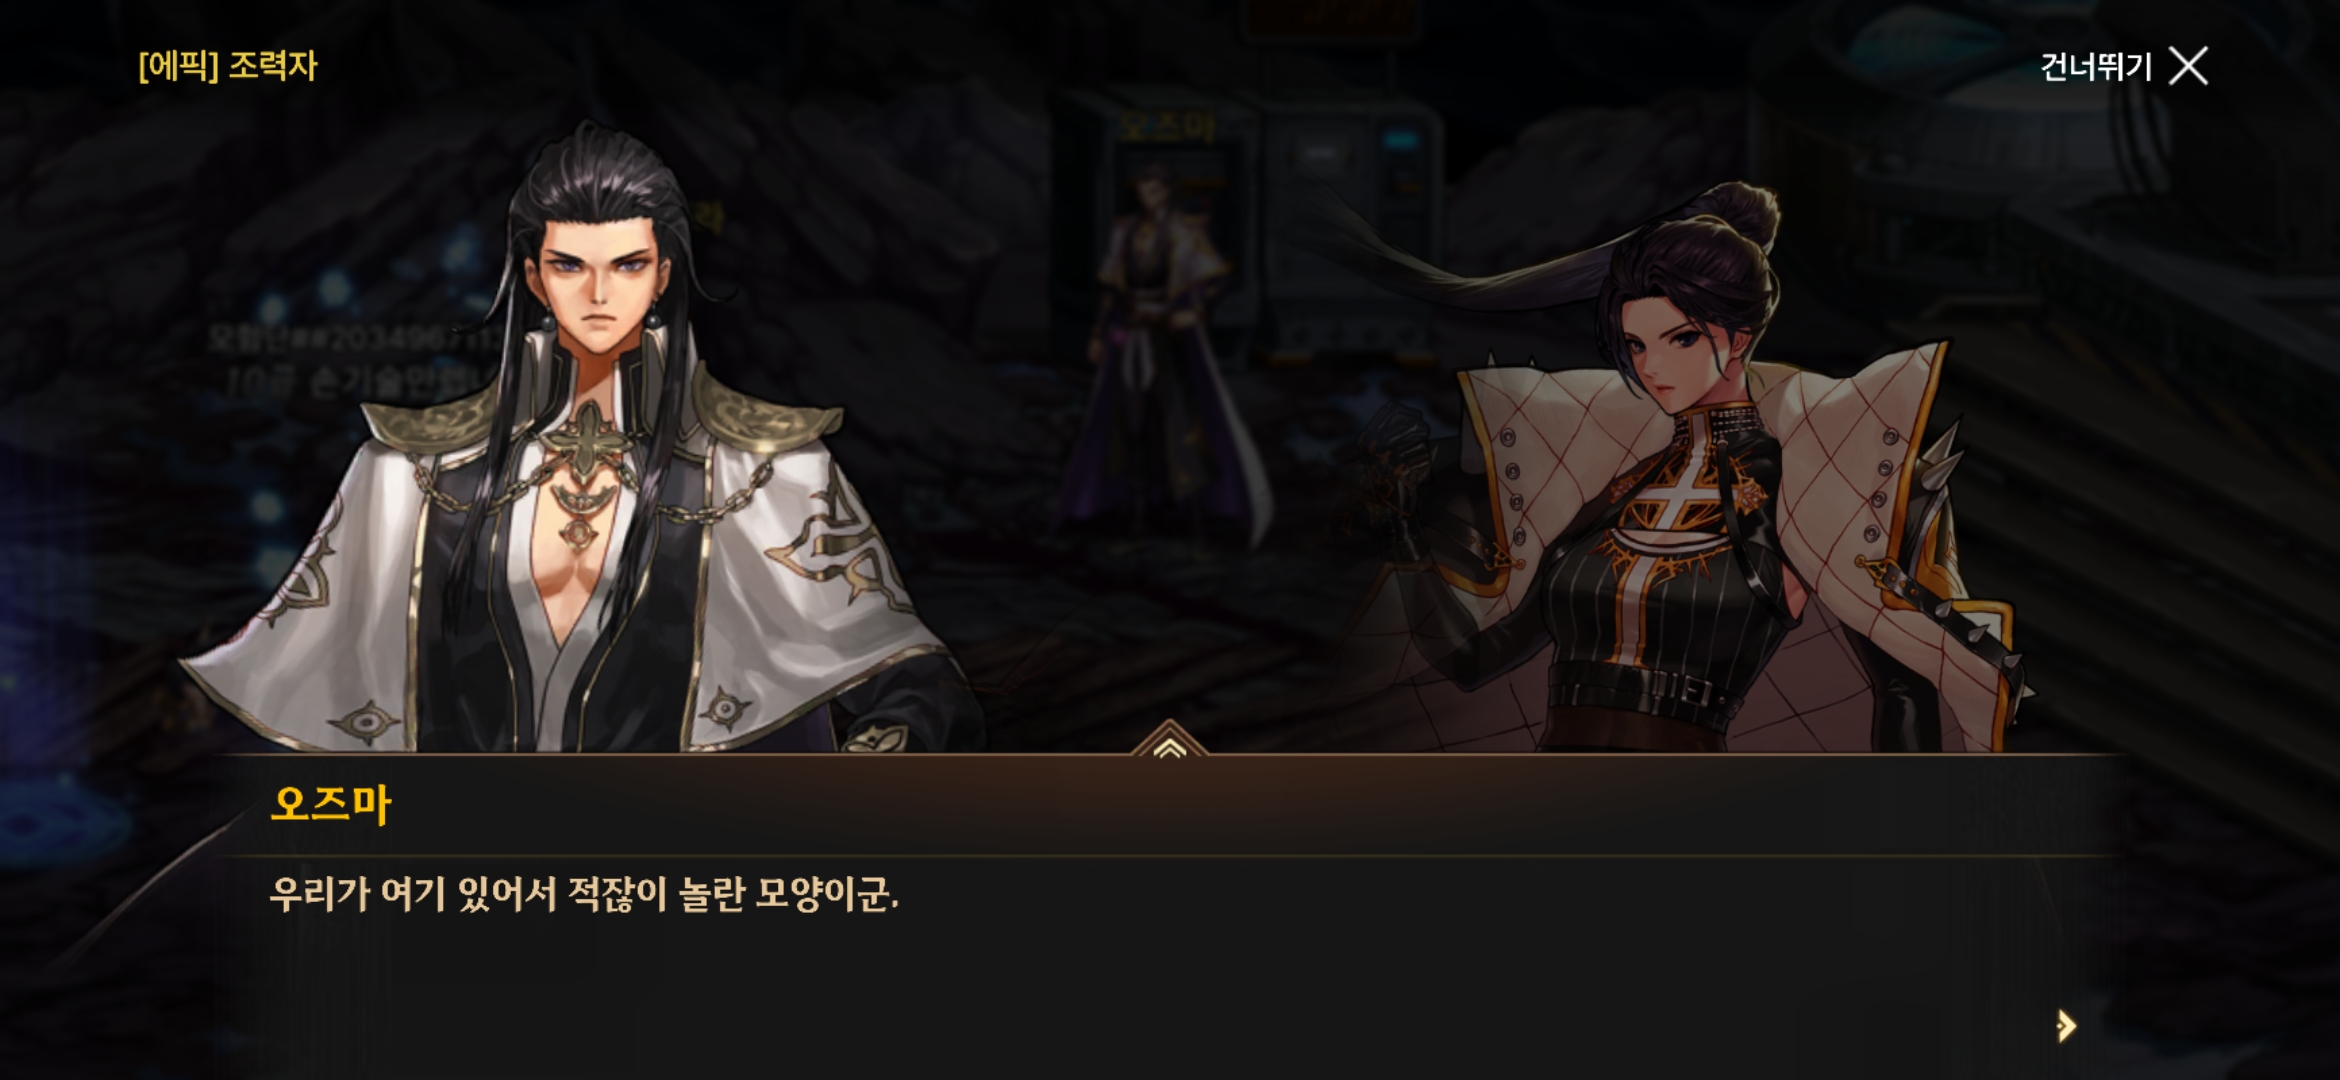Tap the dialogue line 우리가 여기 있어서
The width and height of the screenshot is (2340, 1080).
584,893
